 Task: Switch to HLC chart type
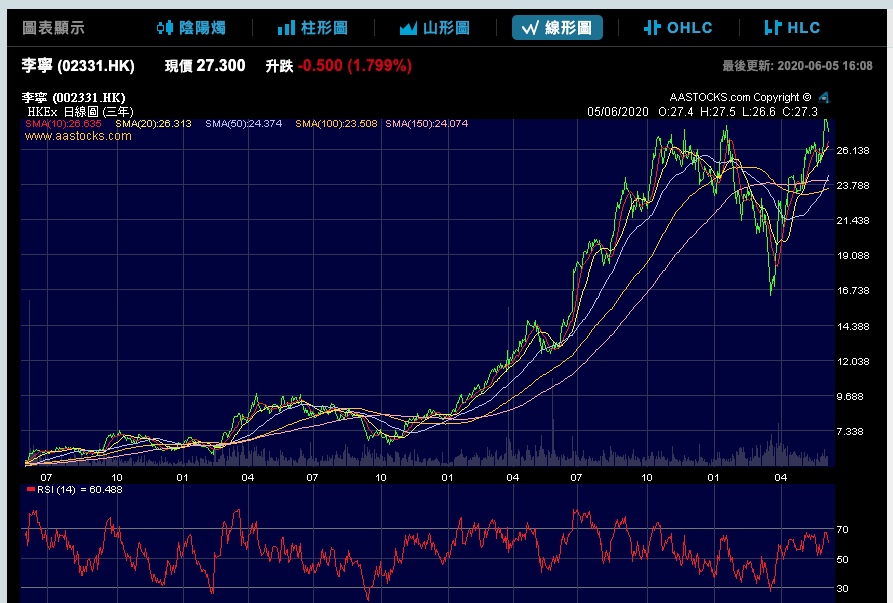792,28
